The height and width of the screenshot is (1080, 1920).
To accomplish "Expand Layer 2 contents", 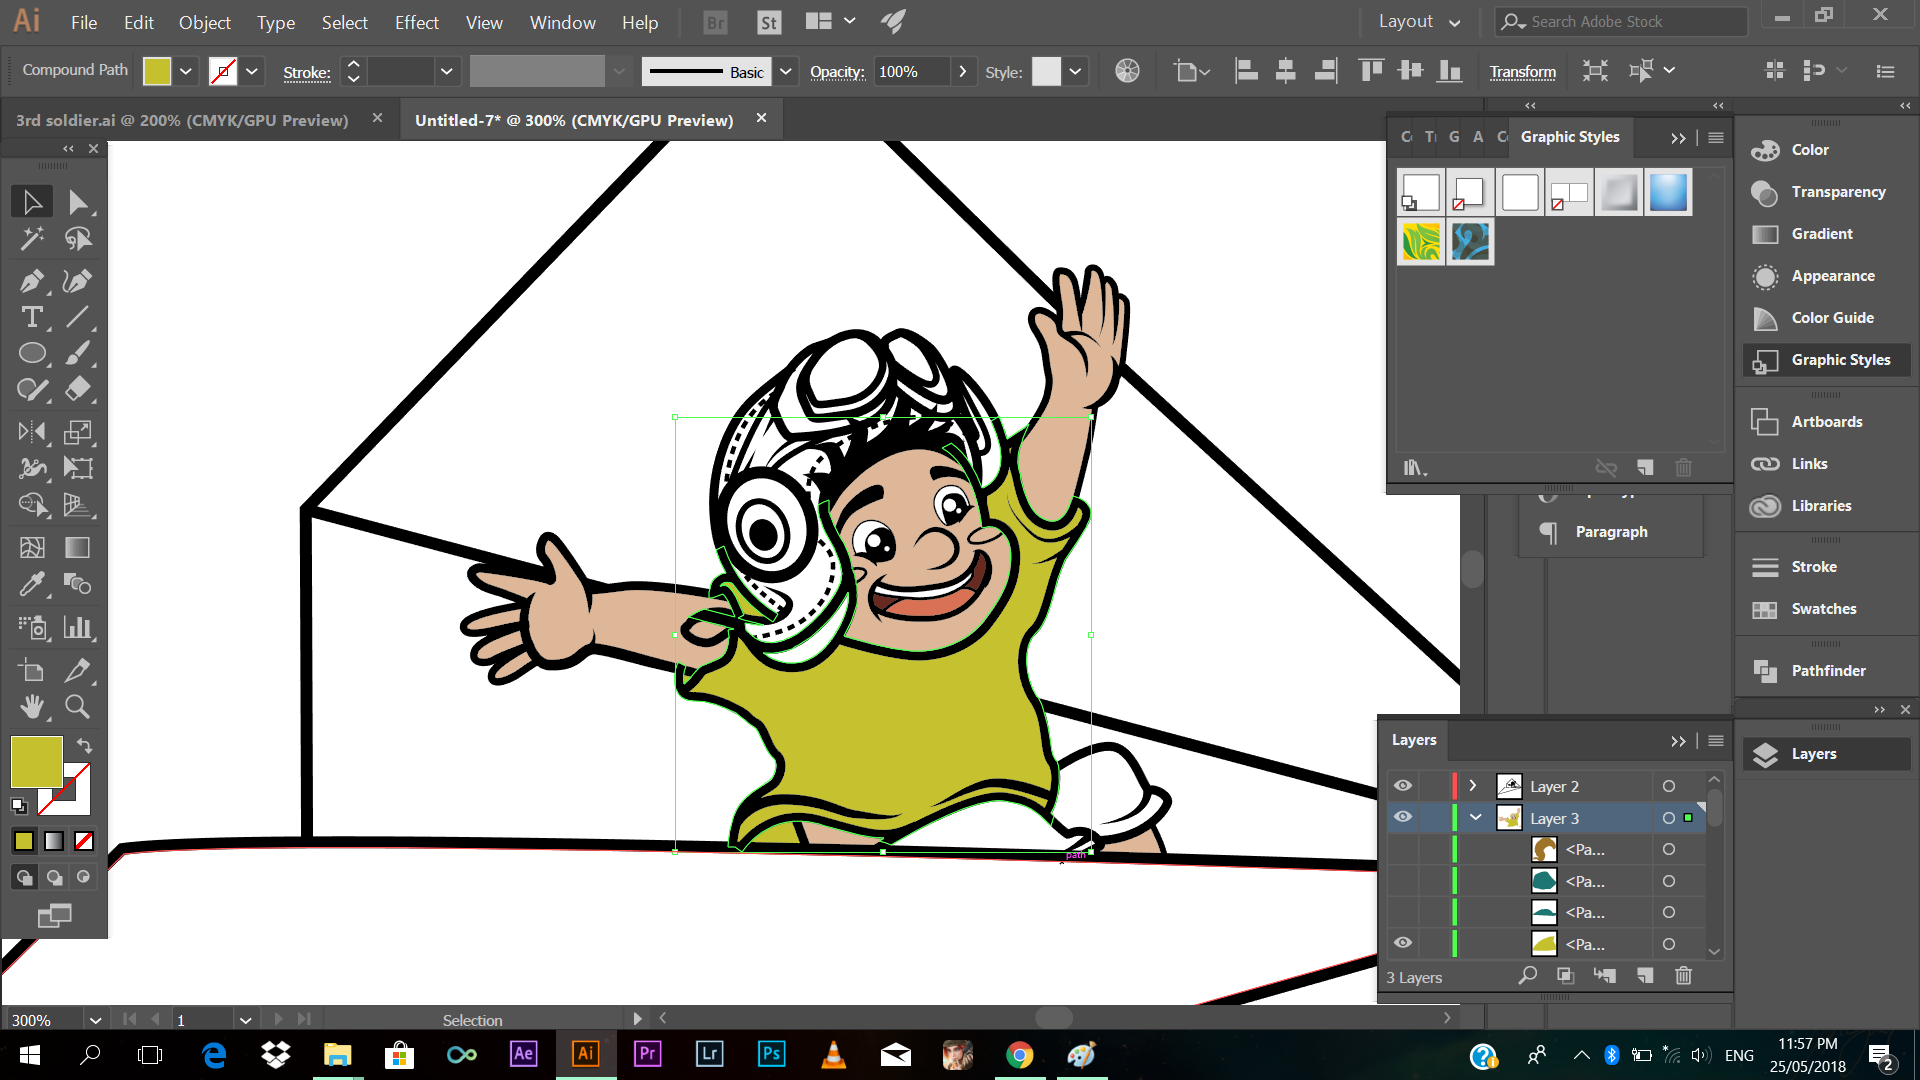I will tap(1473, 786).
